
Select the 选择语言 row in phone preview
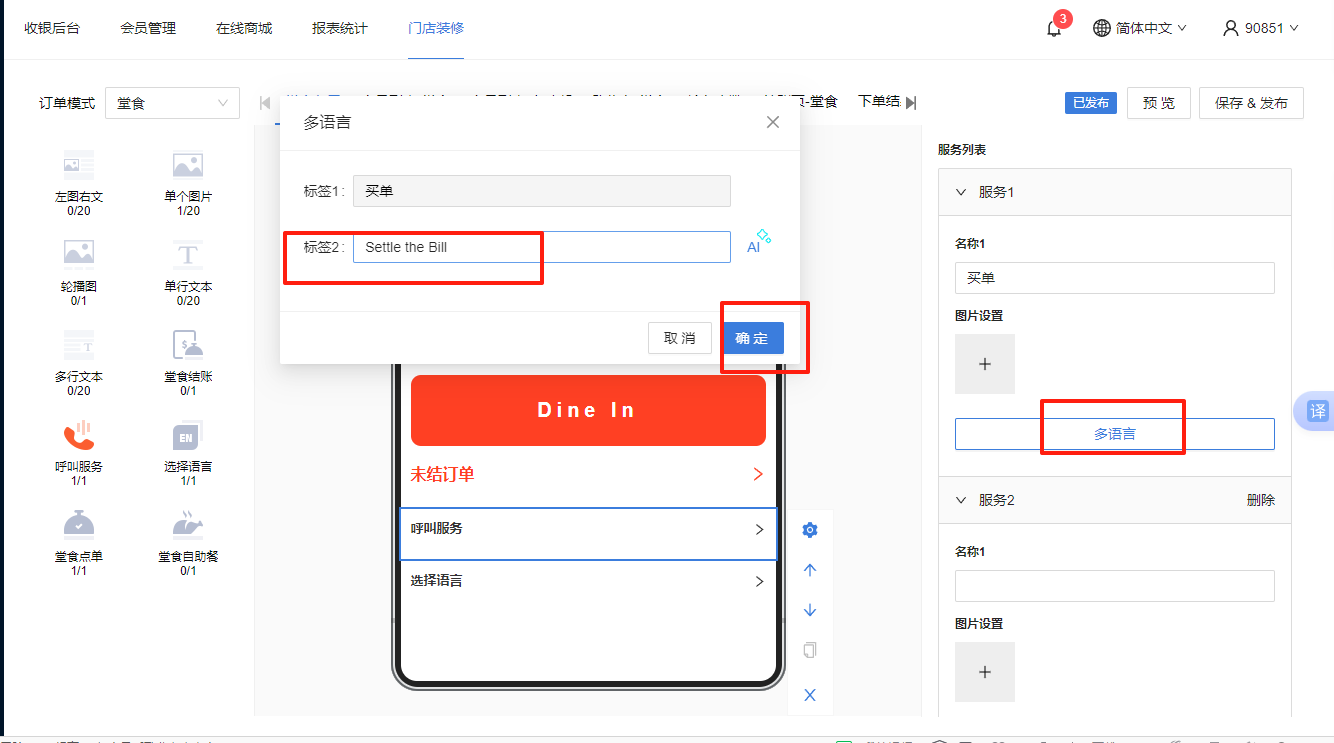coord(588,581)
